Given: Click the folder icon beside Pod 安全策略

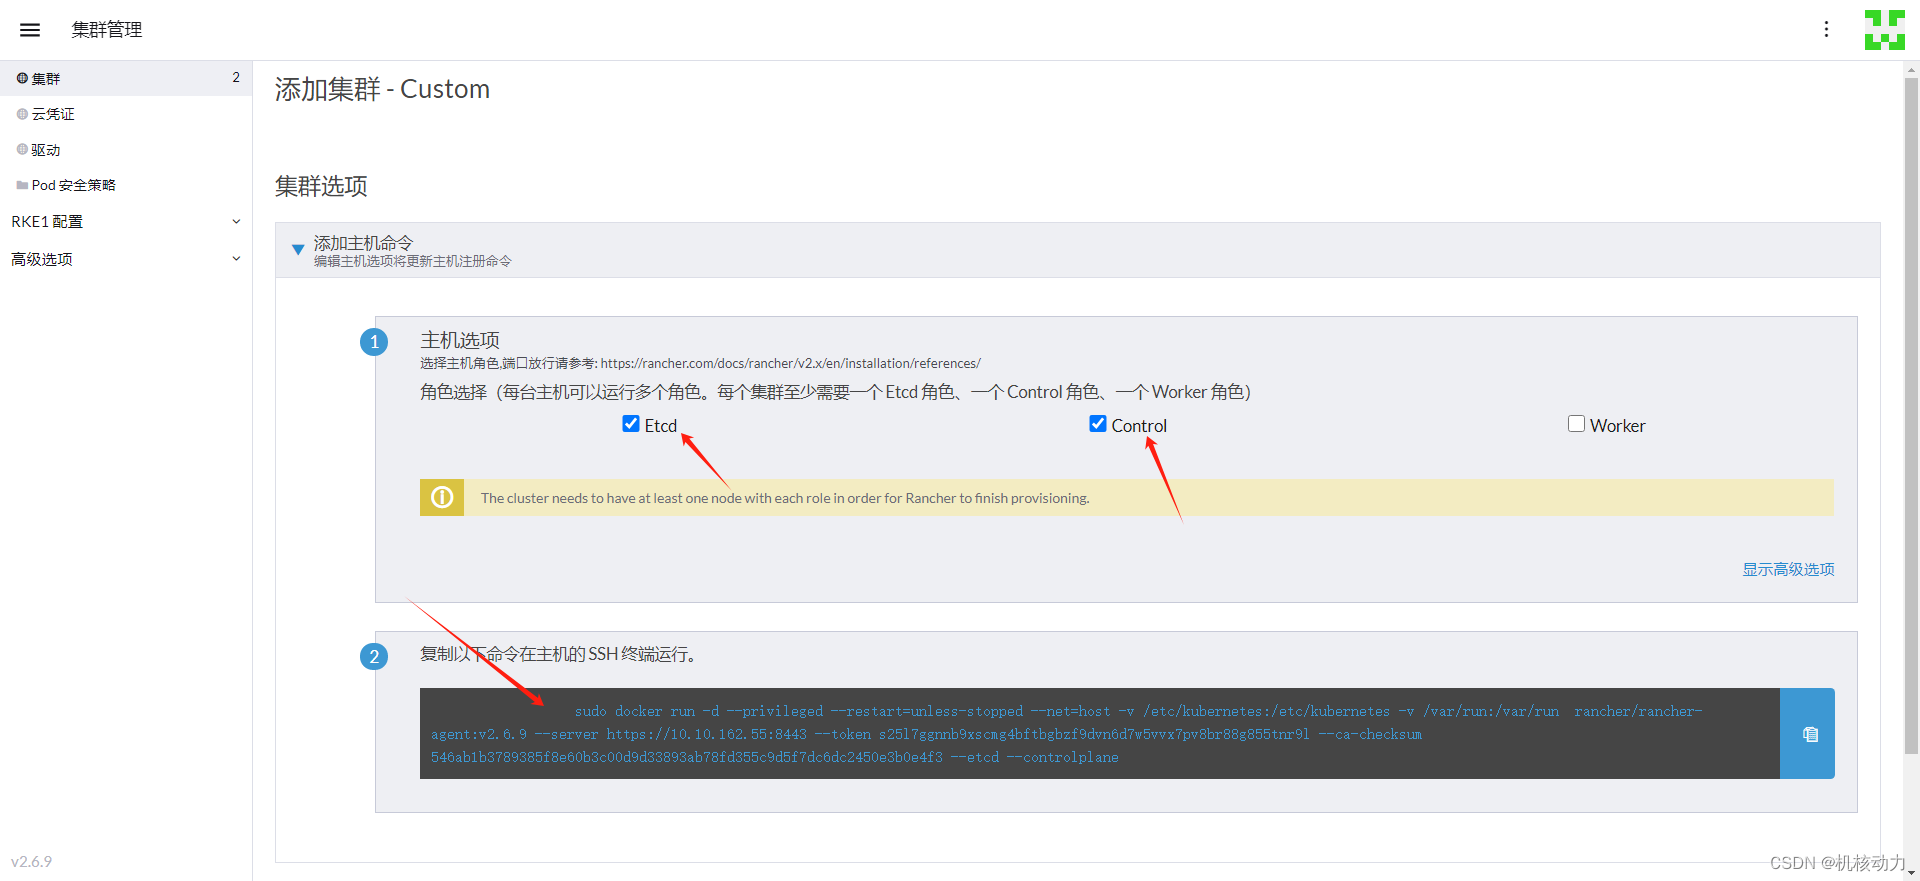Looking at the screenshot, I should click(22, 185).
